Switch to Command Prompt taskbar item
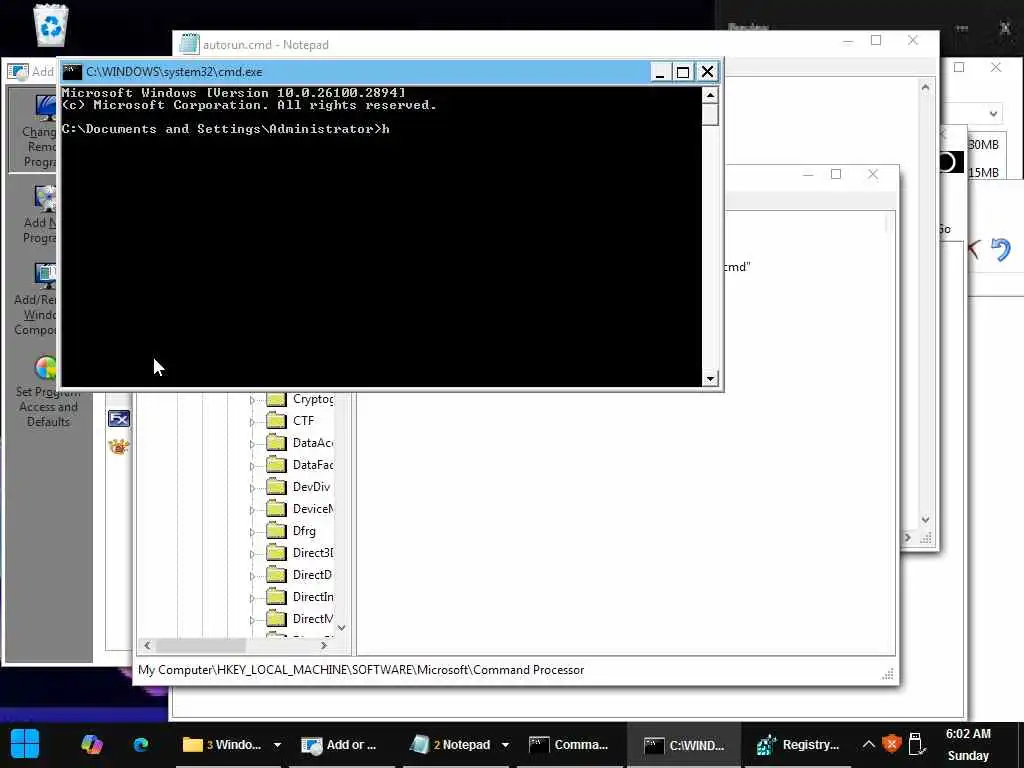 [569, 744]
